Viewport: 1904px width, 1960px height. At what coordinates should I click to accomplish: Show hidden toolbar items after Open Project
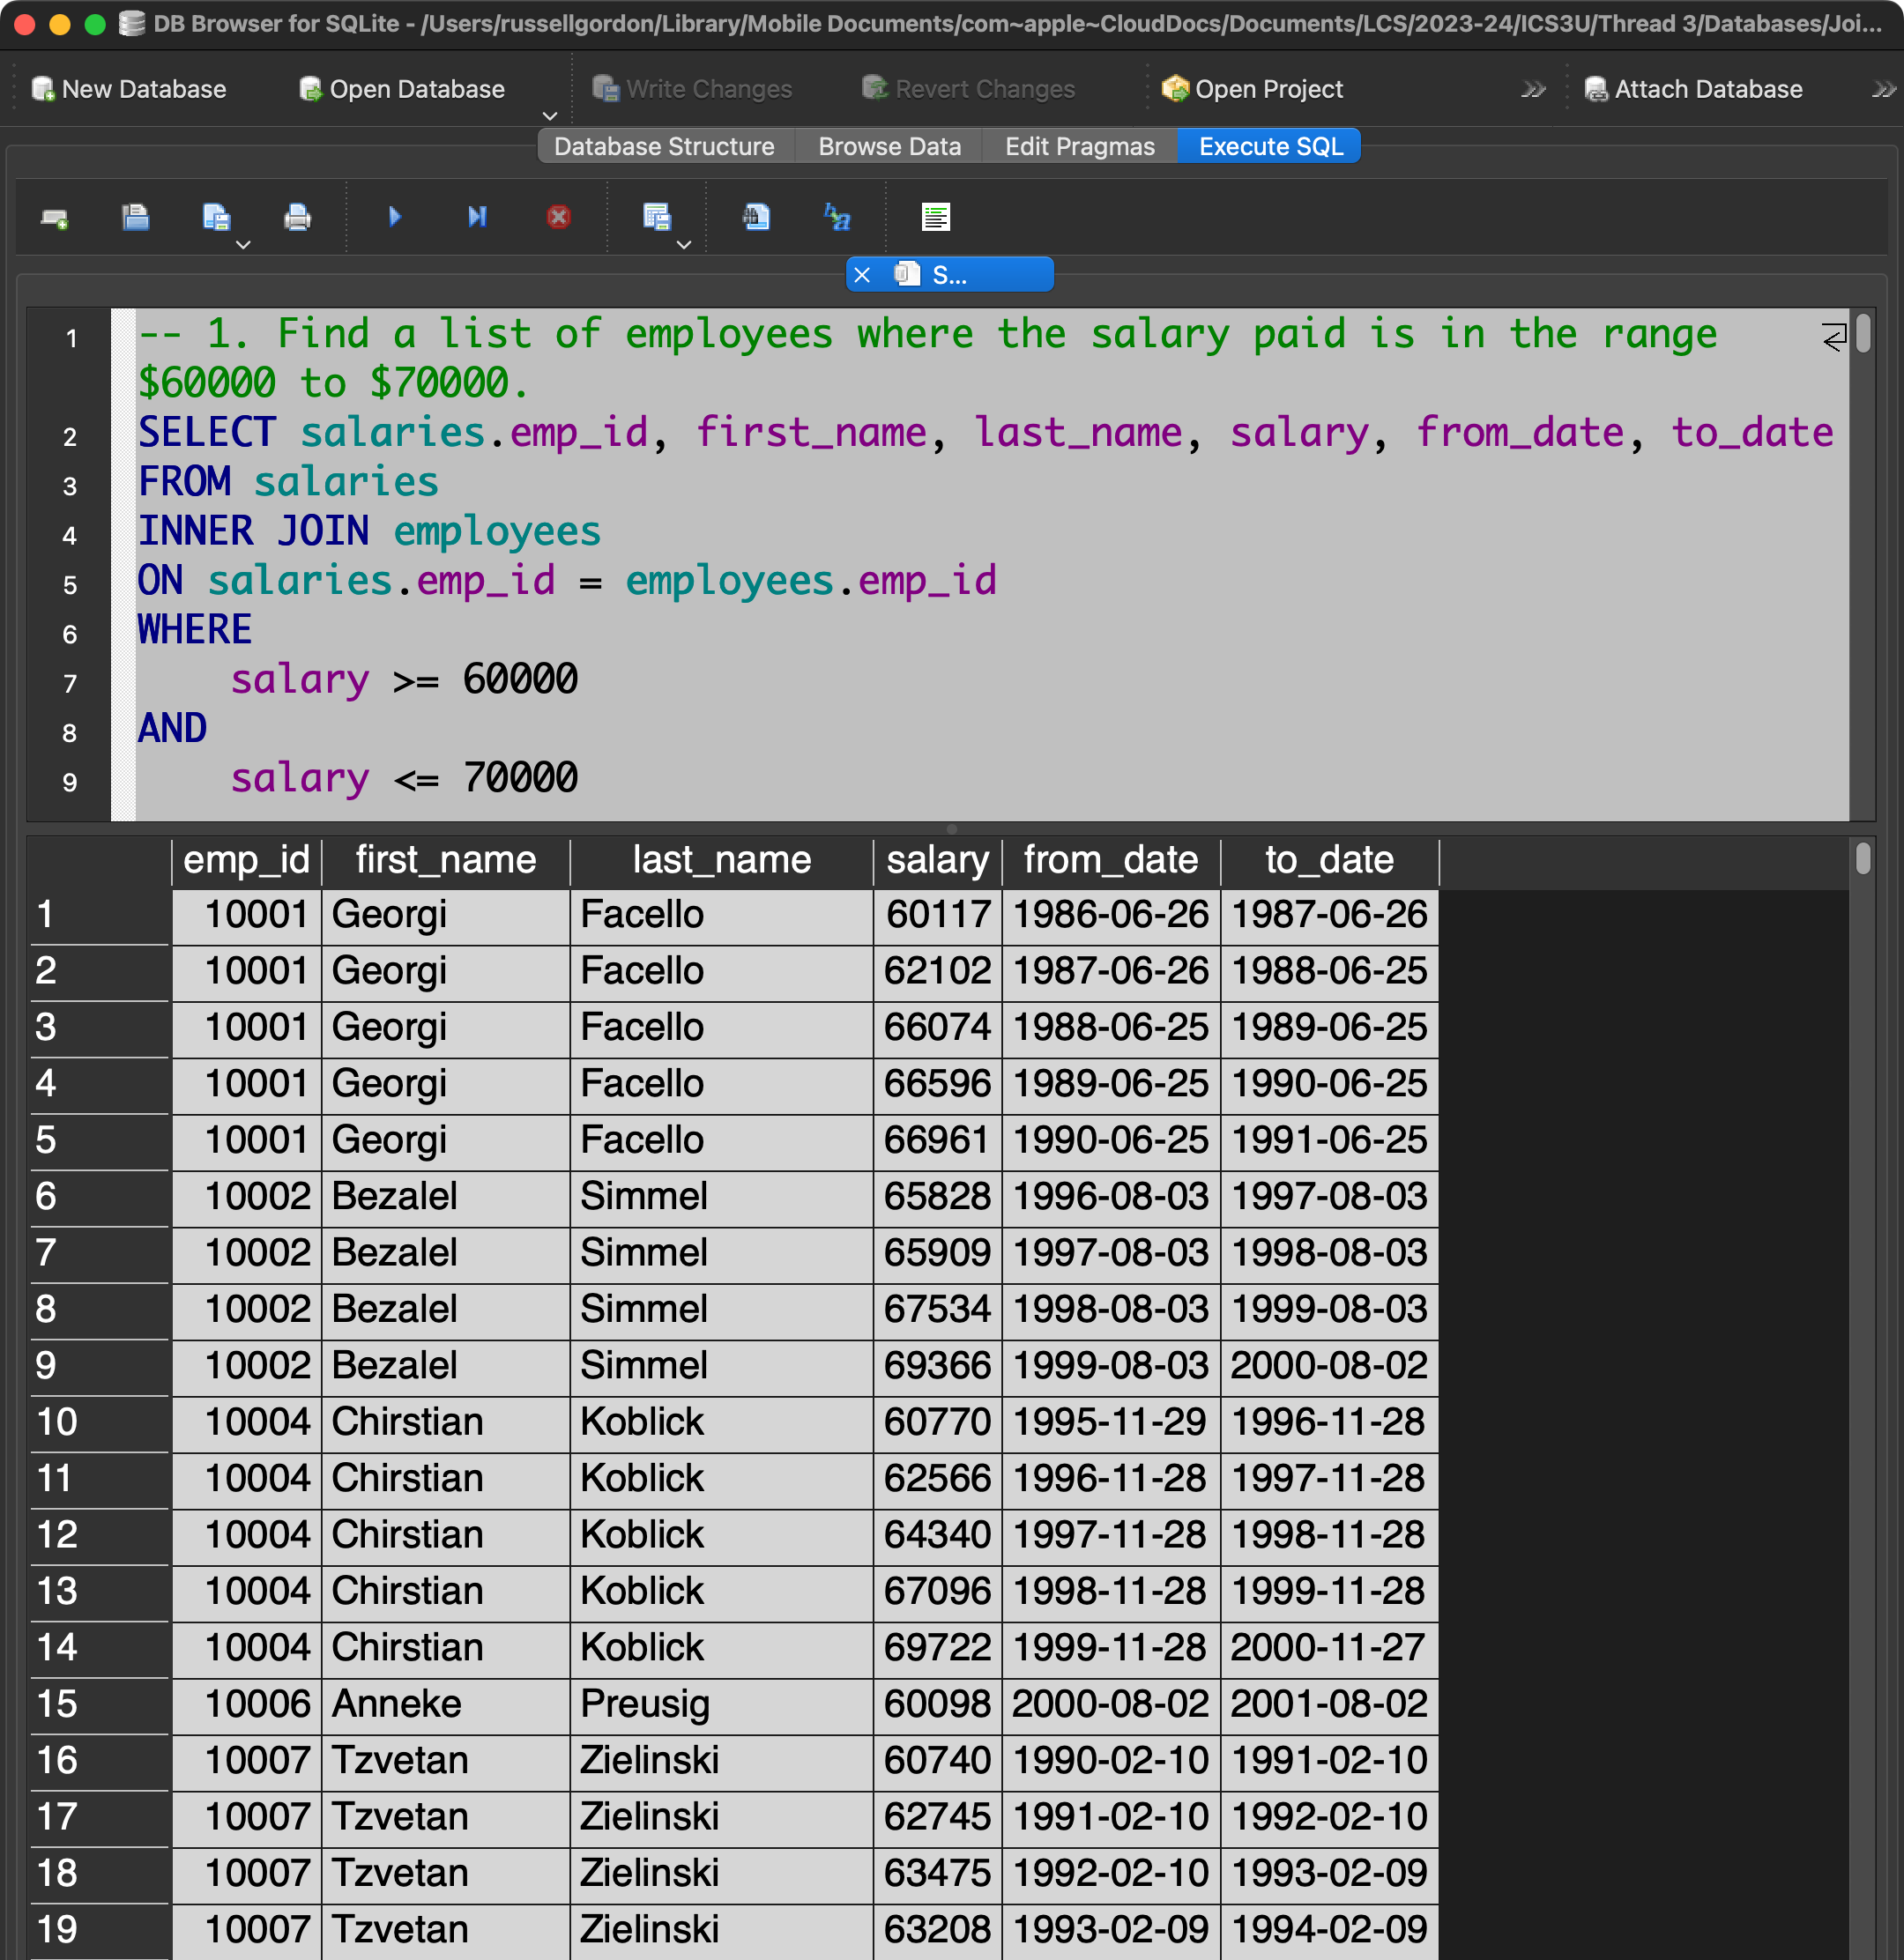pos(1532,90)
